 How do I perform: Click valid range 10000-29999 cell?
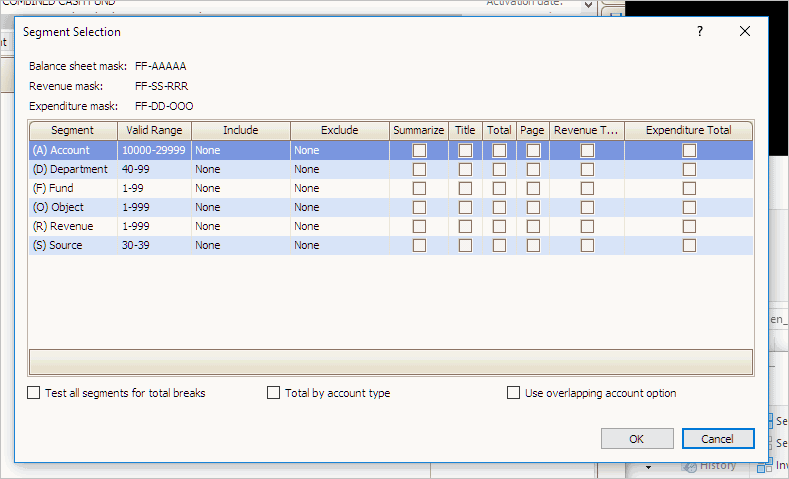point(154,150)
